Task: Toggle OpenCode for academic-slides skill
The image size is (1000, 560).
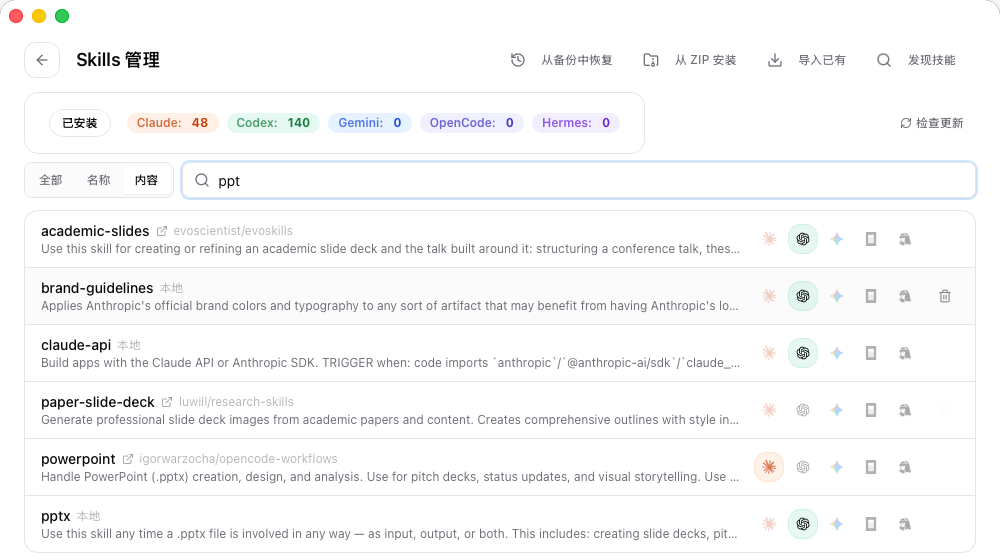Action: (871, 239)
